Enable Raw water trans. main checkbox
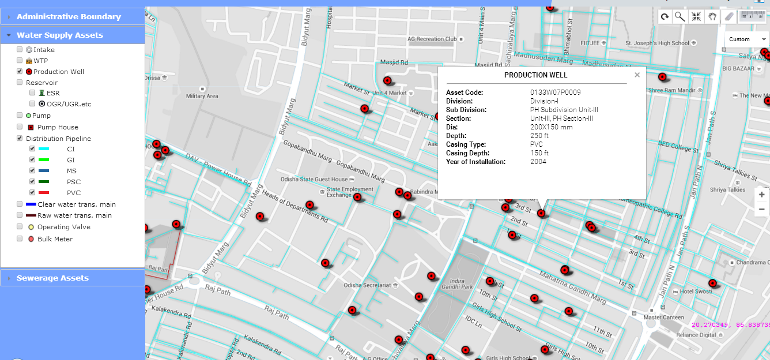Image resolution: width=770 pixels, height=360 pixels. click(20, 216)
